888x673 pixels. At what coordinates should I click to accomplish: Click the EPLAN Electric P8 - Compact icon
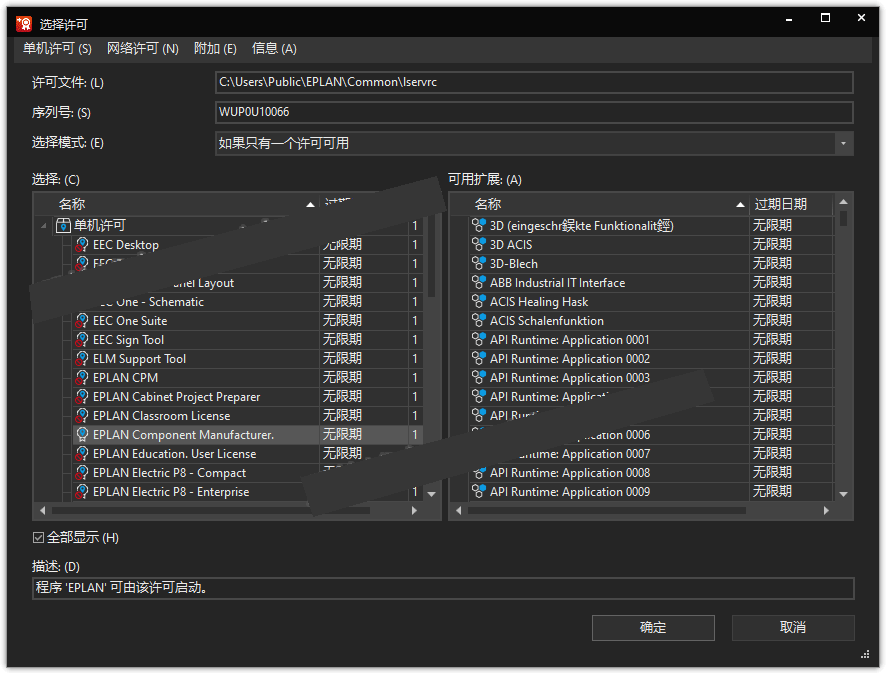[82, 473]
